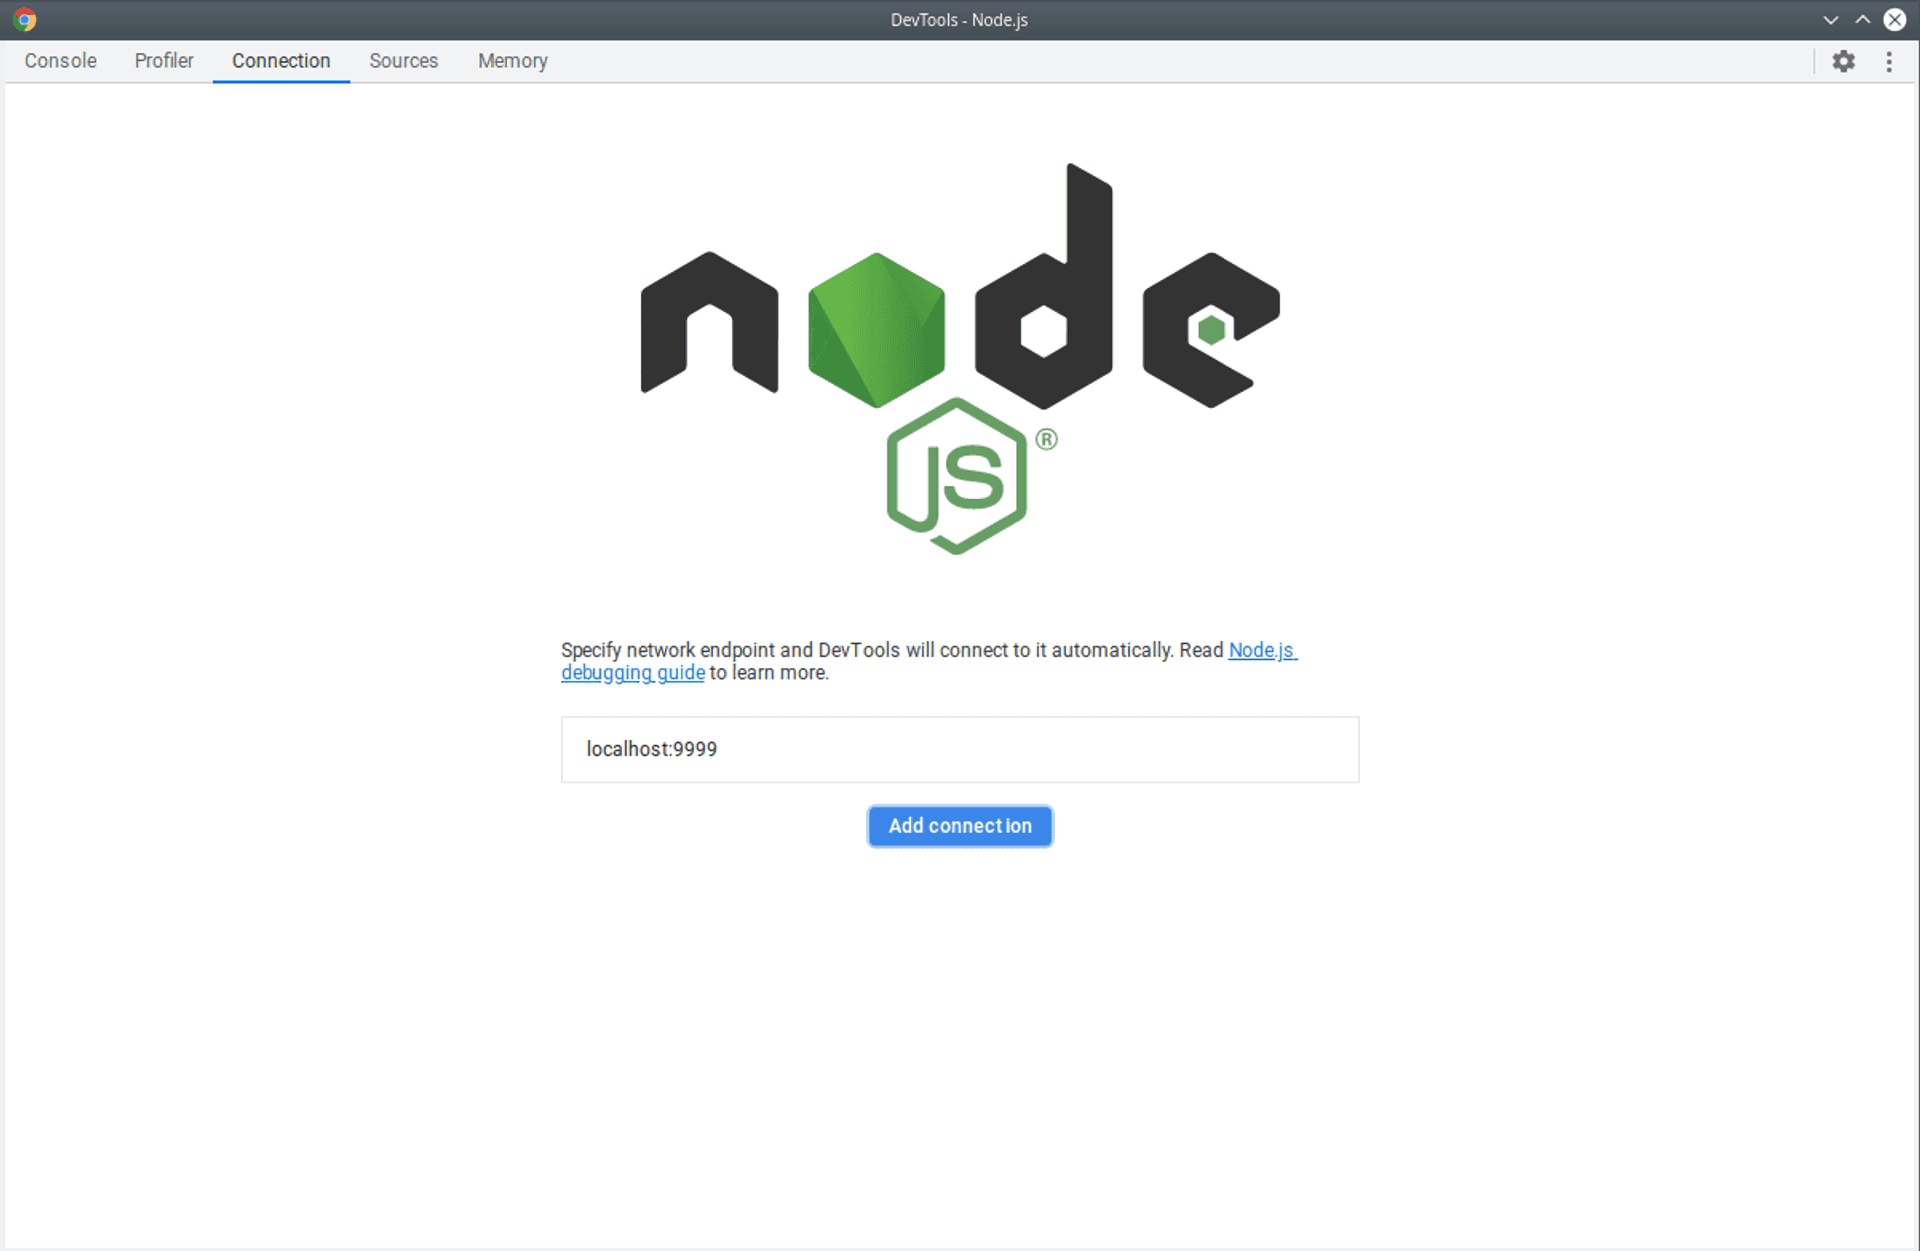Maximize the DevTools window
Image resolution: width=1920 pixels, height=1251 pixels.
tap(1862, 20)
